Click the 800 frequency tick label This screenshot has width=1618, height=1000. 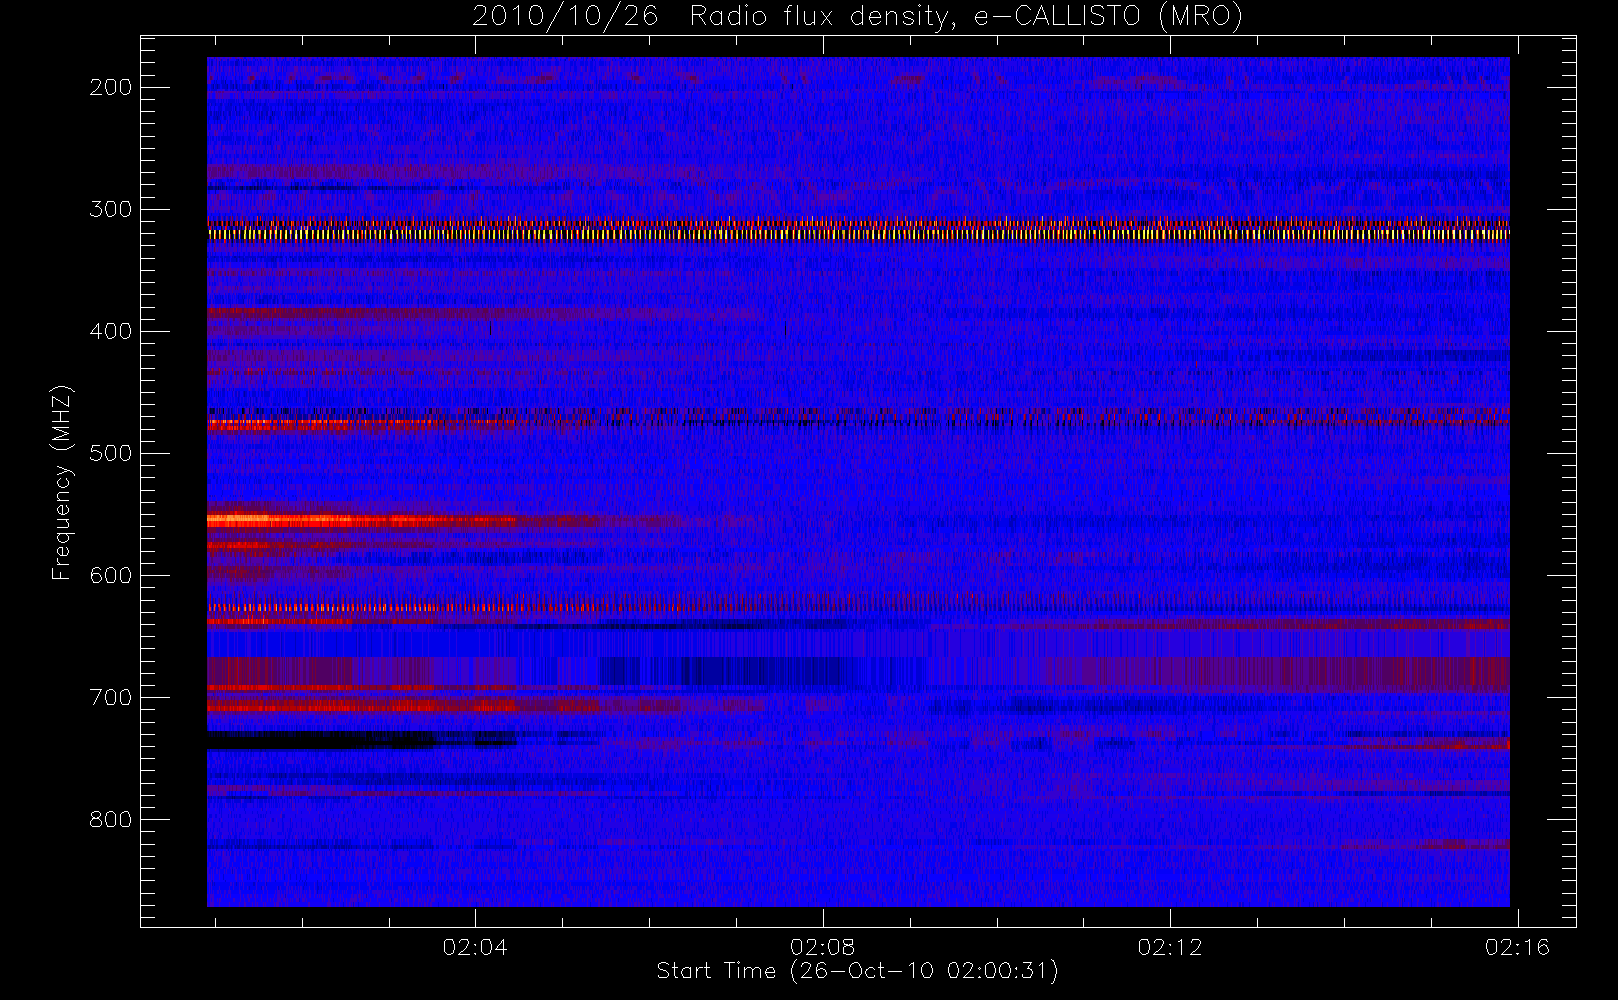point(110,819)
